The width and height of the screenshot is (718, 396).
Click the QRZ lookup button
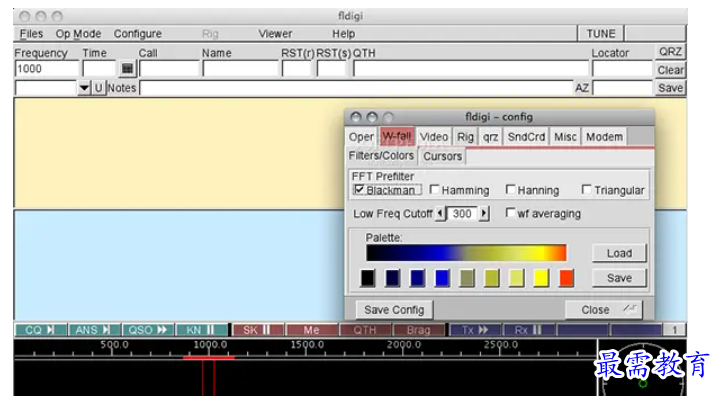[x=670, y=52]
